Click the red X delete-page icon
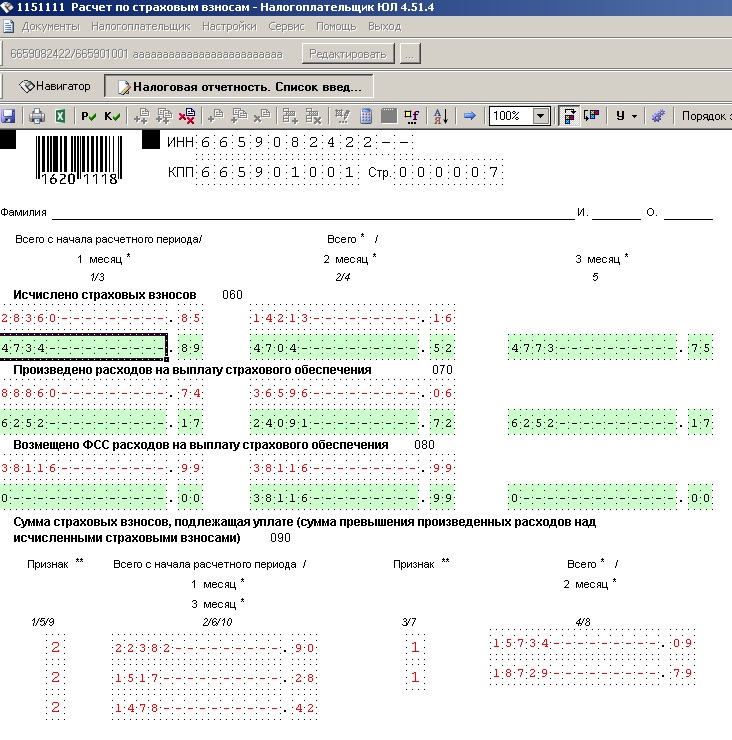This screenshot has height=740, width=732. click(x=186, y=116)
